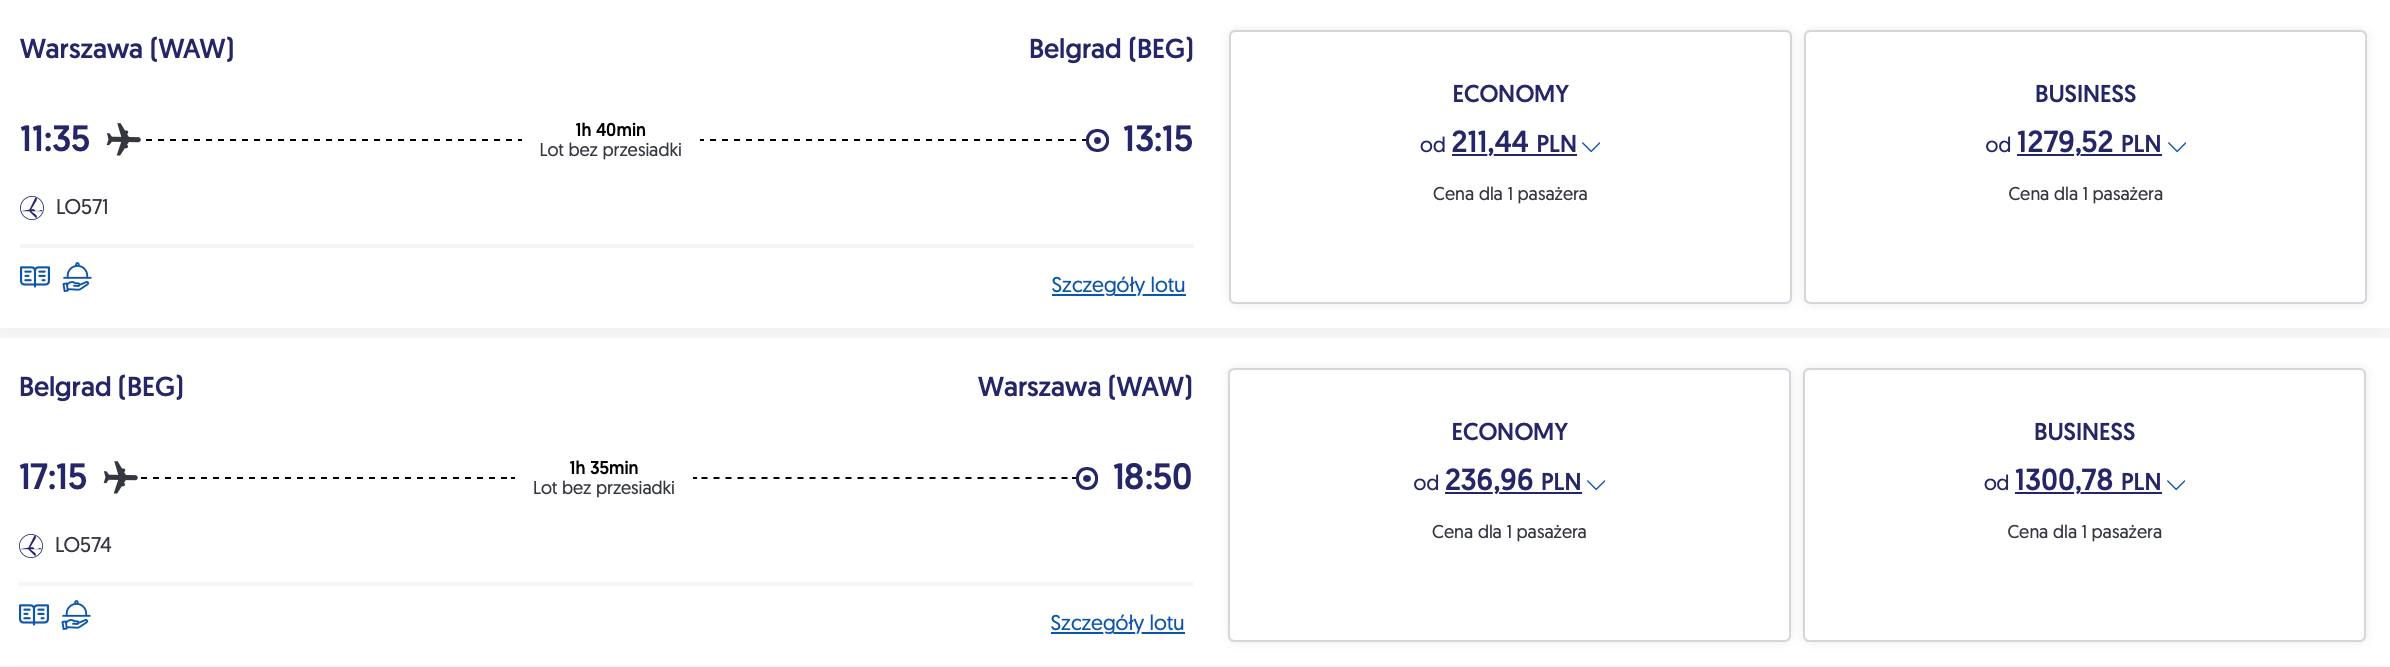The height and width of the screenshot is (667, 2390).
Task: Click the LOT airline logo beside LO574
Action: (x=31, y=546)
